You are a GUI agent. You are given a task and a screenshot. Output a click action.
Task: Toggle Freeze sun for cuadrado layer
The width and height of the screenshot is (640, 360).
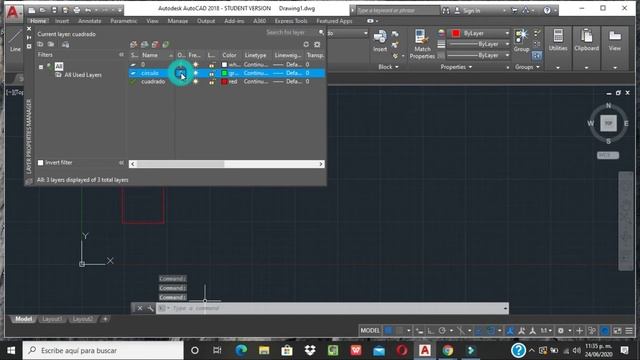click(x=196, y=82)
